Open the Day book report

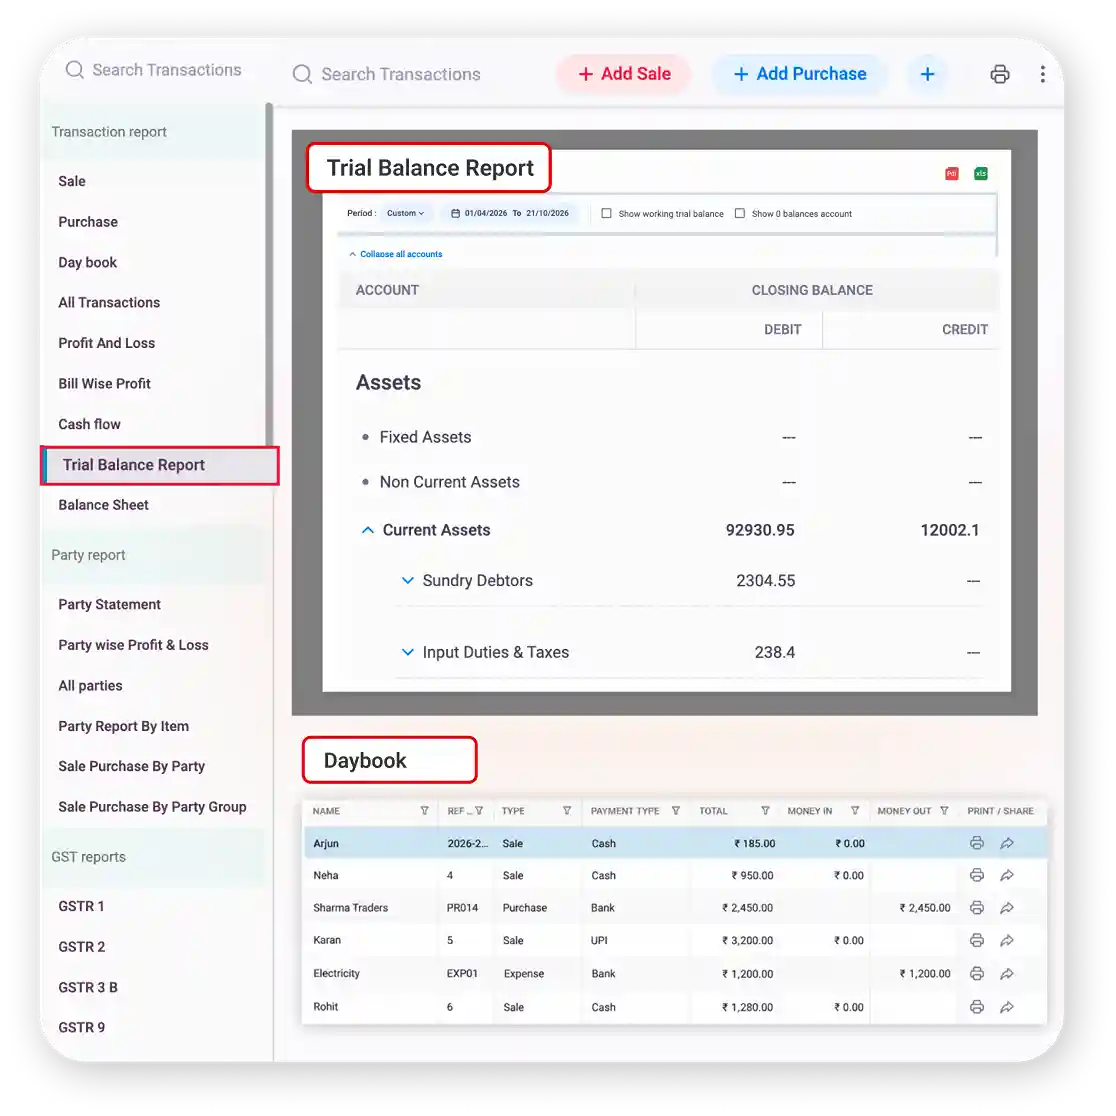87,262
